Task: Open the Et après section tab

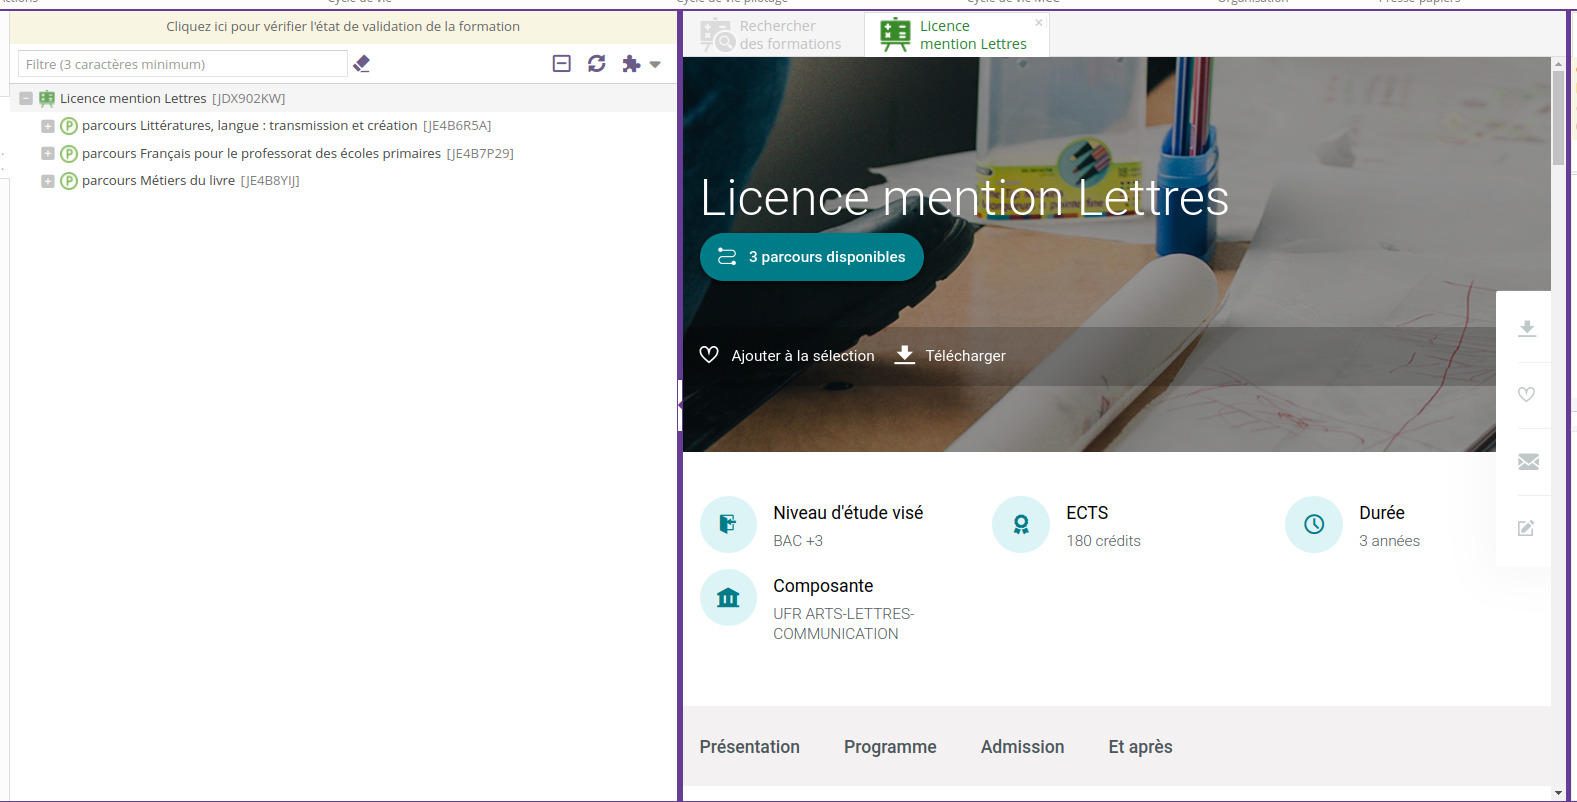Action: 1140,747
